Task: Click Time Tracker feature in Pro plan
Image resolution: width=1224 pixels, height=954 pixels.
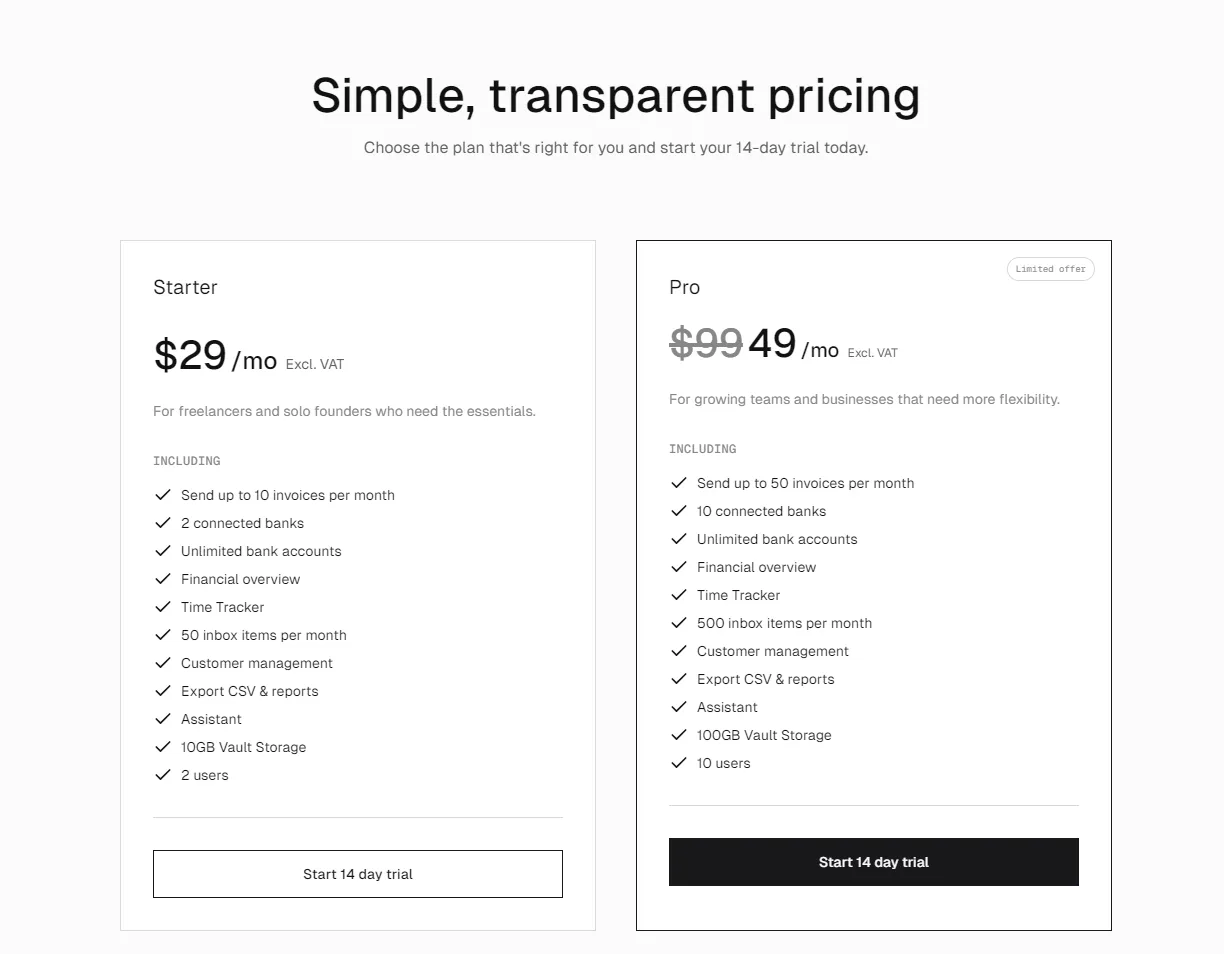Action: coord(738,595)
